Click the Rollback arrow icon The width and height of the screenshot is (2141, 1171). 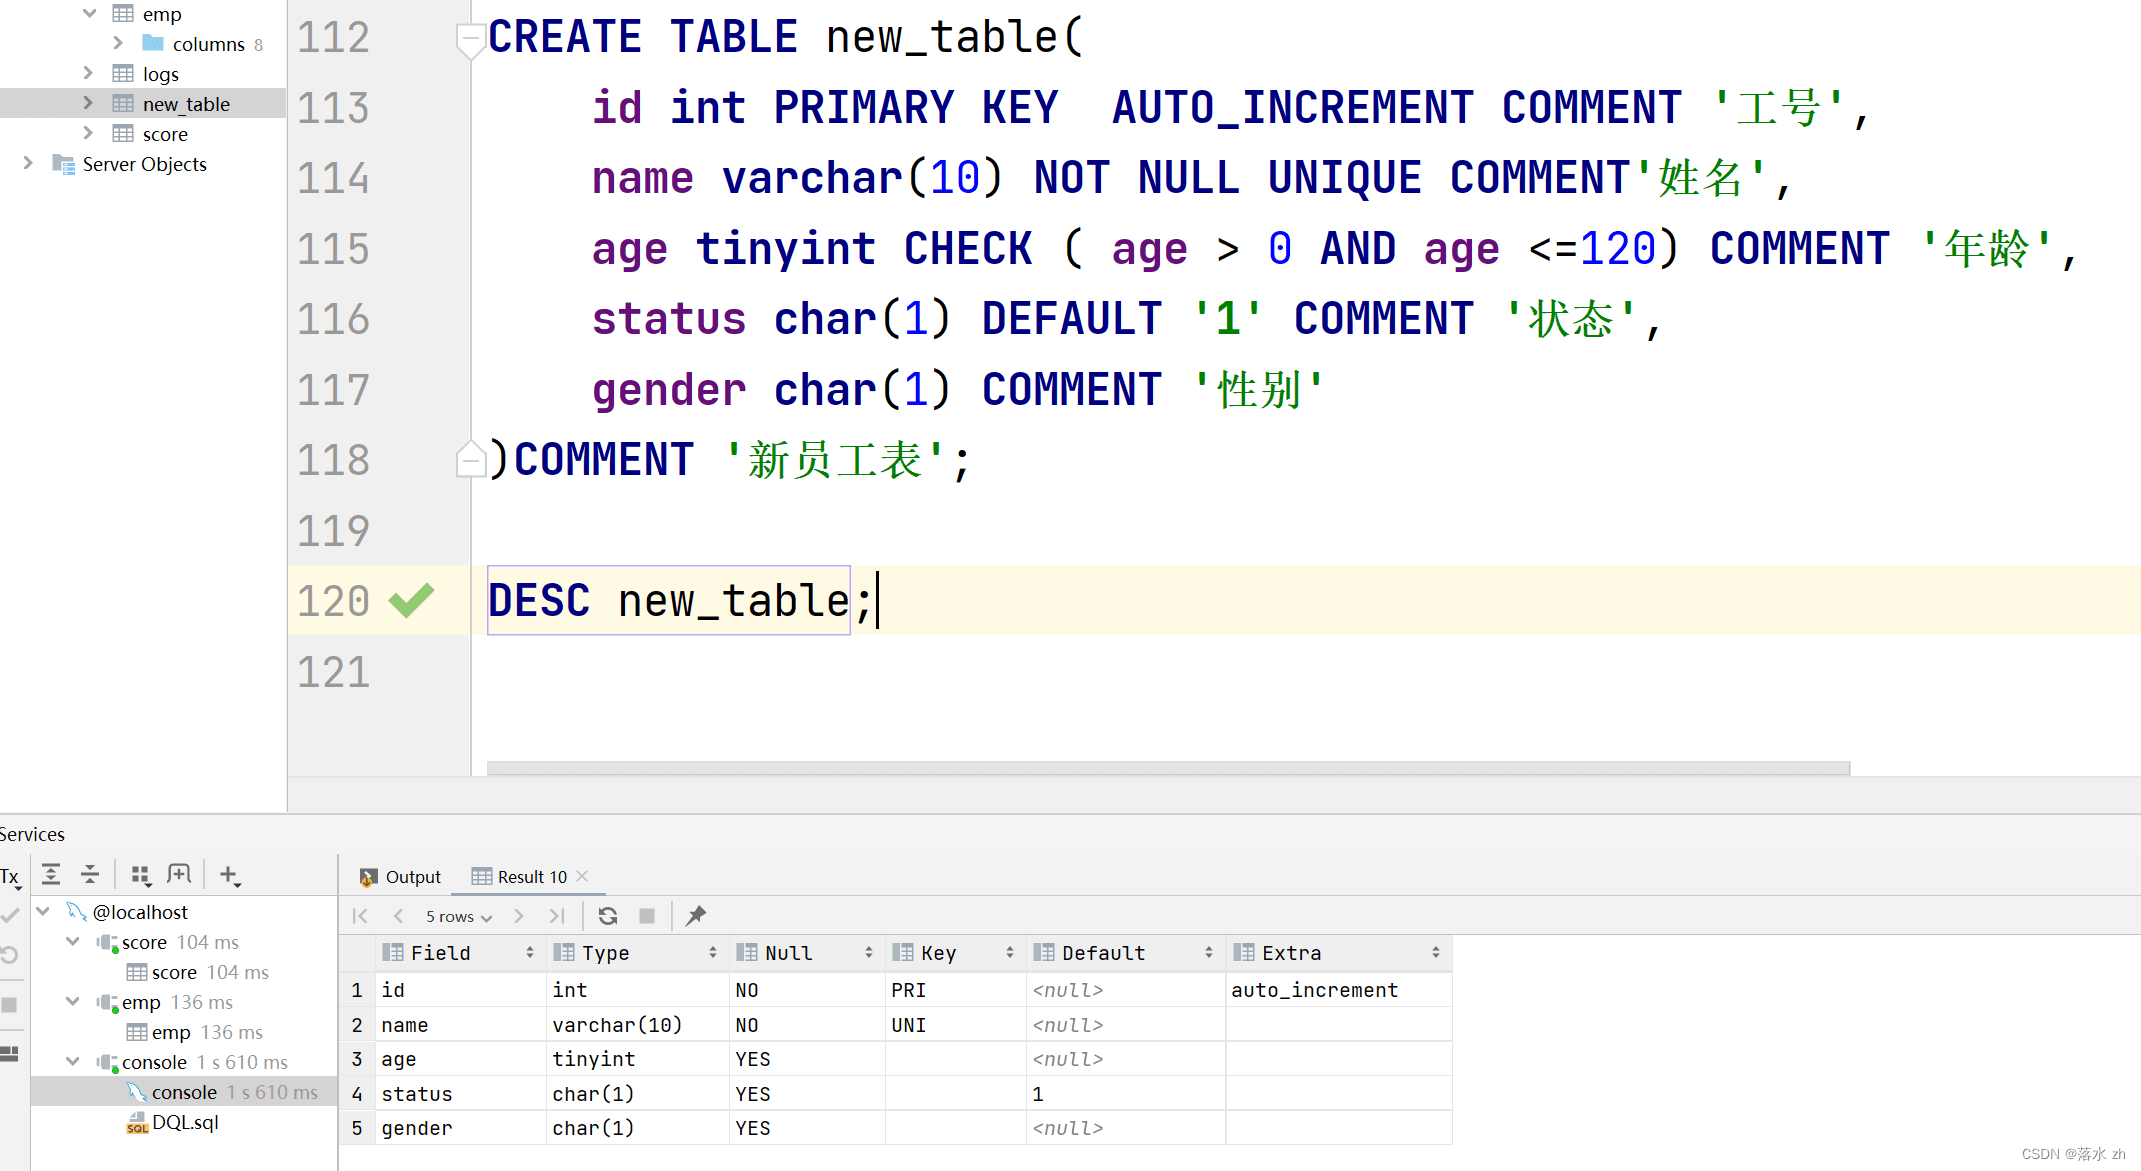click(10, 956)
